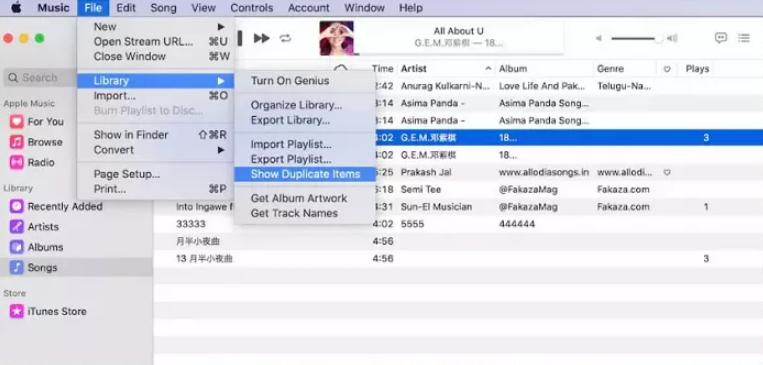
Task: Open the Music menu
Action: click(x=54, y=8)
